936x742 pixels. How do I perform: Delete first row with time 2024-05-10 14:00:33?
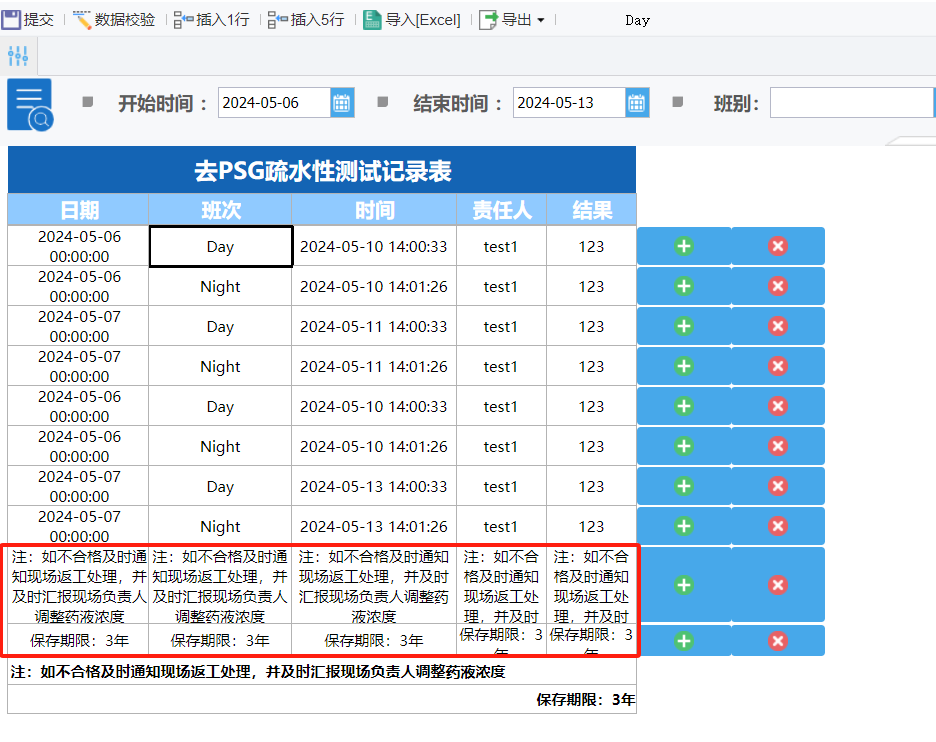pyautogui.click(x=778, y=246)
